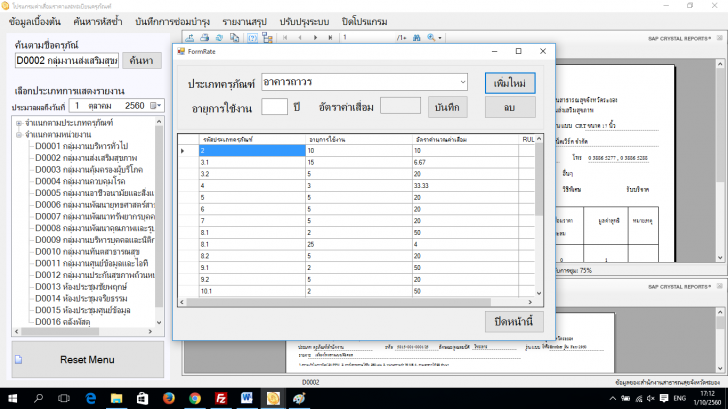Select D0016 คลังพัสดุ in tree
The image size is (728, 409).
coord(63,322)
